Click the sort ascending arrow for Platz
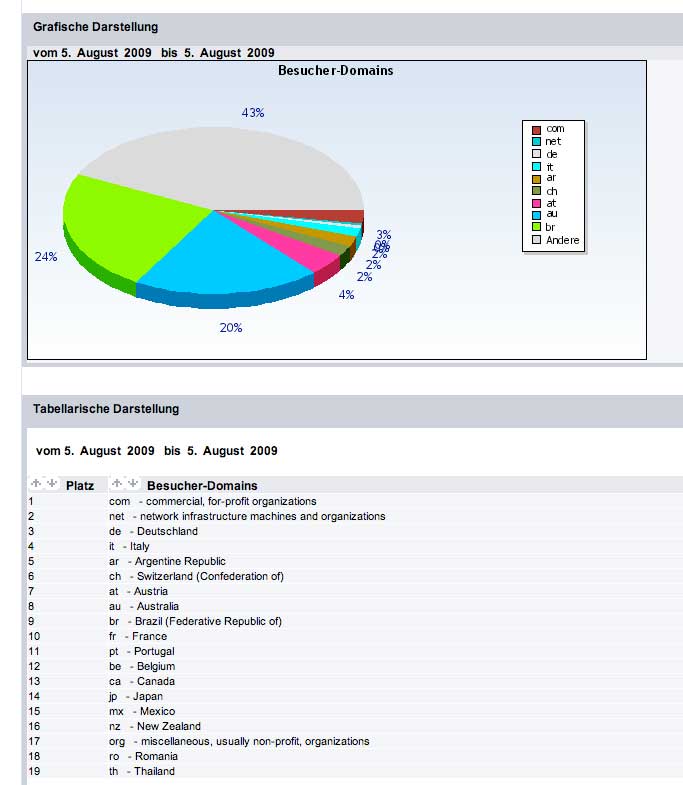 click(36, 484)
